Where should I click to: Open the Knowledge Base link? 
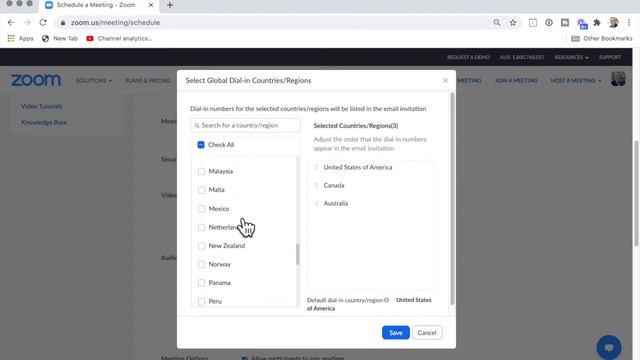tap(44, 122)
